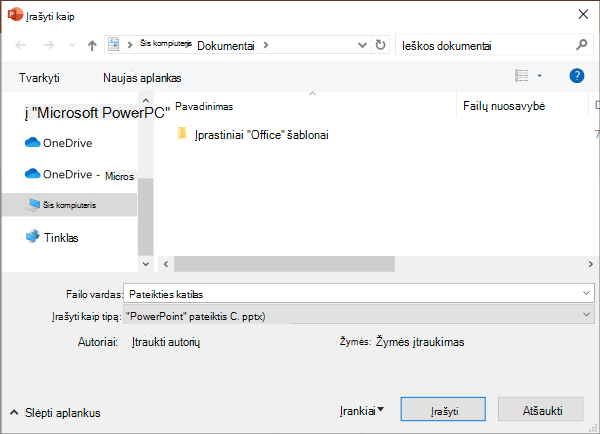This screenshot has width=600, height=434.
Task: Select Tinklas in navigation pane
Action: pos(52,238)
